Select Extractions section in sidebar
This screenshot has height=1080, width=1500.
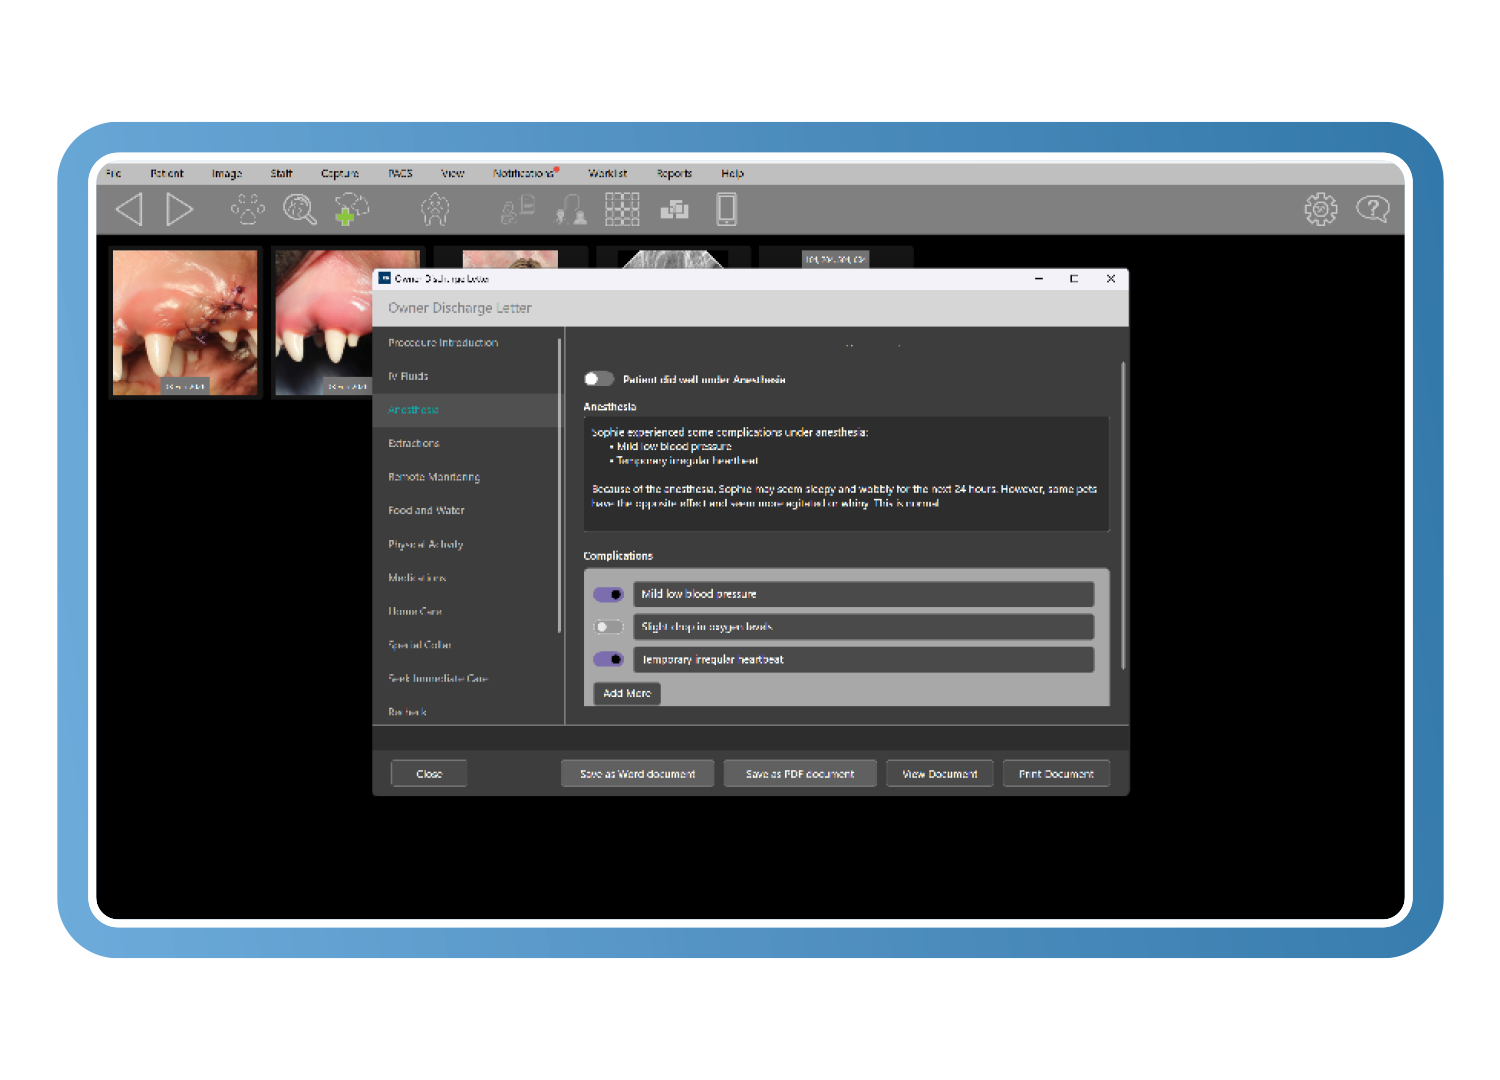[x=414, y=443]
